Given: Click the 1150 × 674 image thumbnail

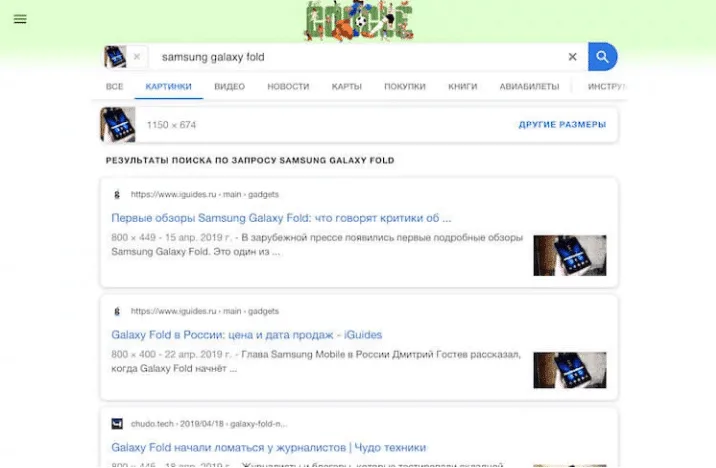Looking at the screenshot, I should (118, 125).
